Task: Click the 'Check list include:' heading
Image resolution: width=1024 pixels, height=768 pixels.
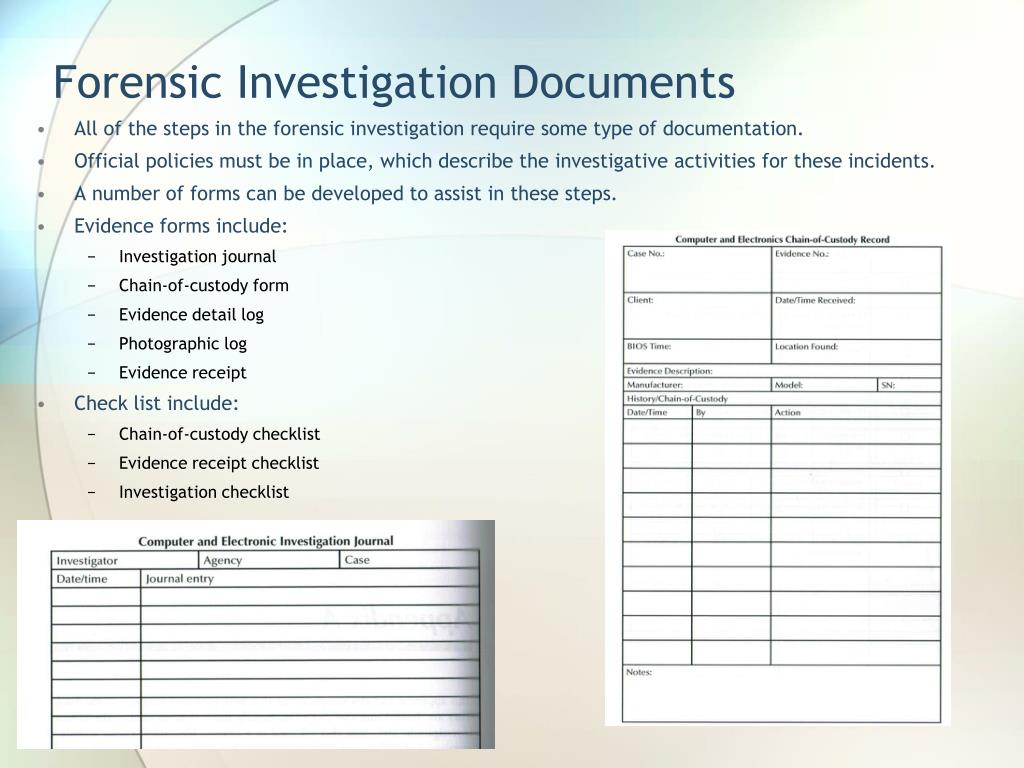Action: coord(156,403)
